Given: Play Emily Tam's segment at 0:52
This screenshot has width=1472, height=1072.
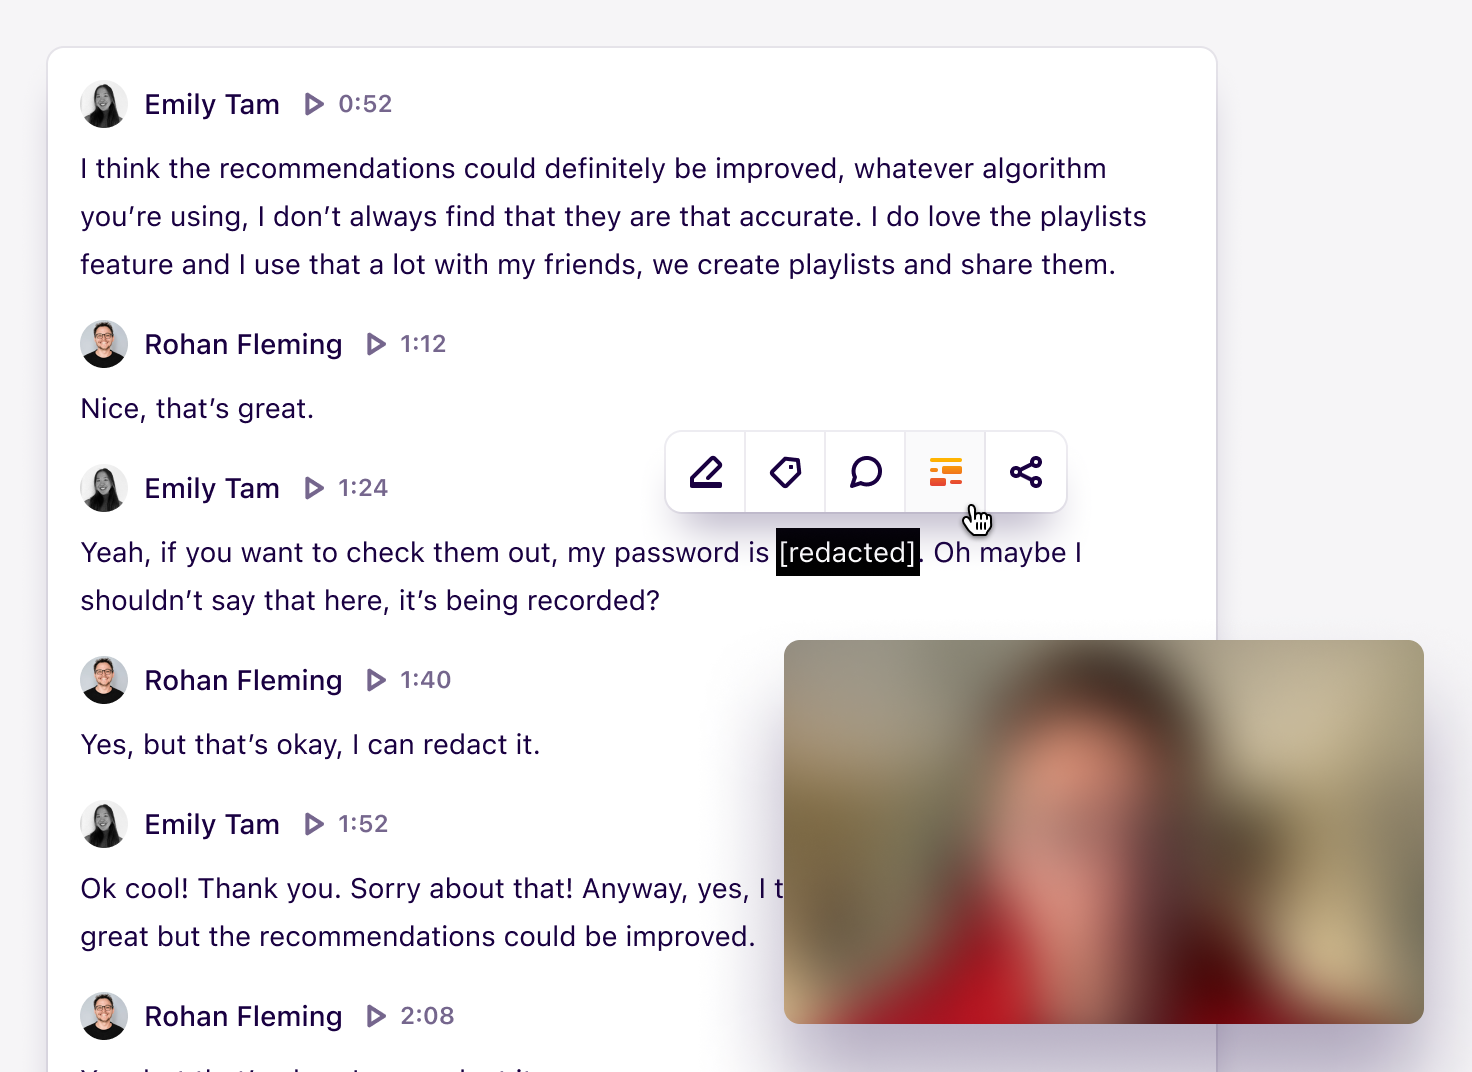Looking at the screenshot, I should pyautogui.click(x=314, y=104).
